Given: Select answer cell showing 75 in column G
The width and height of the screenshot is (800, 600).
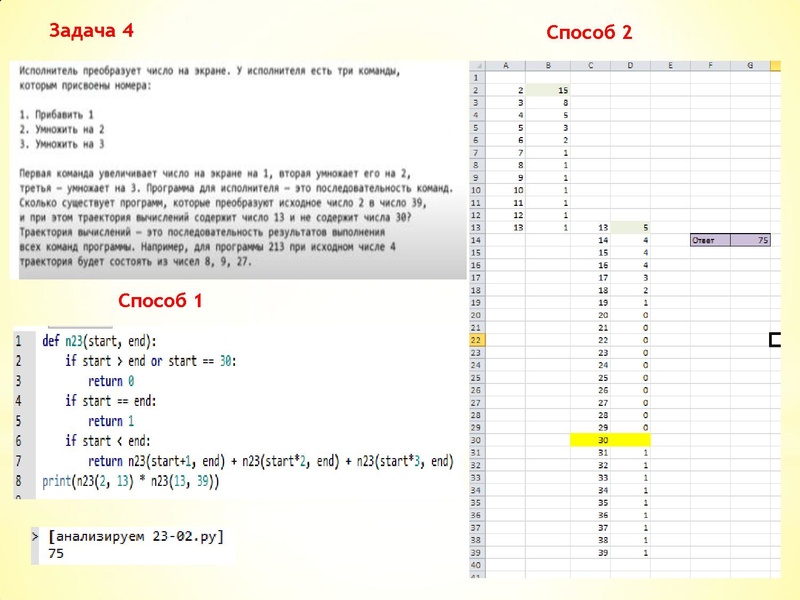Looking at the screenshot, I should click(750, 240).
